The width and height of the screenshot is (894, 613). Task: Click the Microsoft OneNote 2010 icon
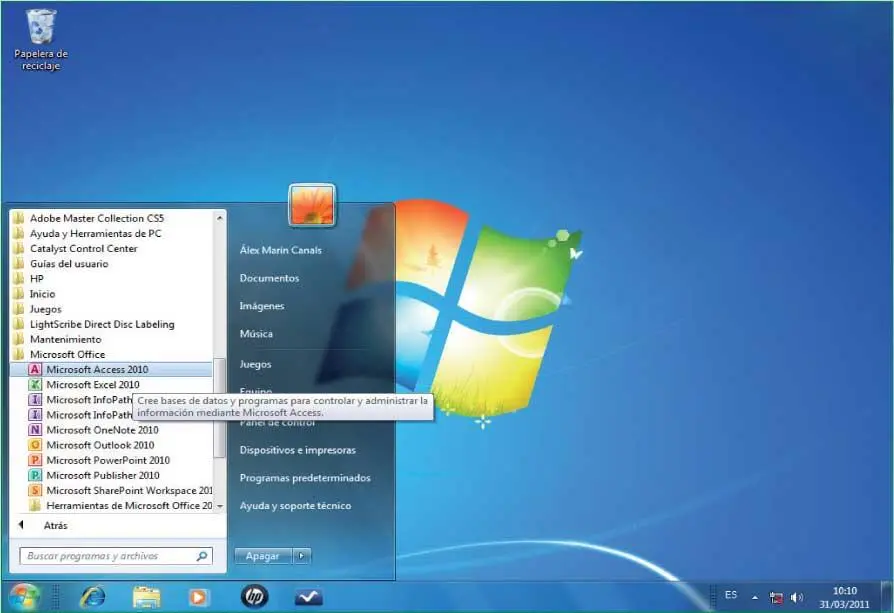coord(35,429)
